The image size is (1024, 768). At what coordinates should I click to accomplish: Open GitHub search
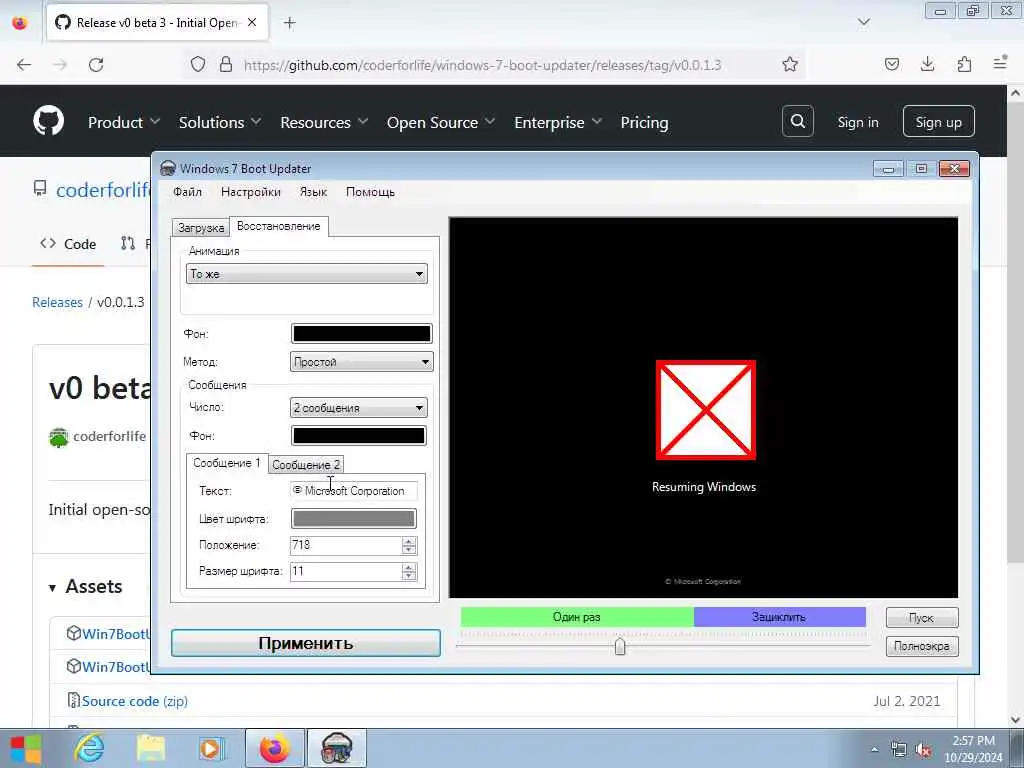797,121
